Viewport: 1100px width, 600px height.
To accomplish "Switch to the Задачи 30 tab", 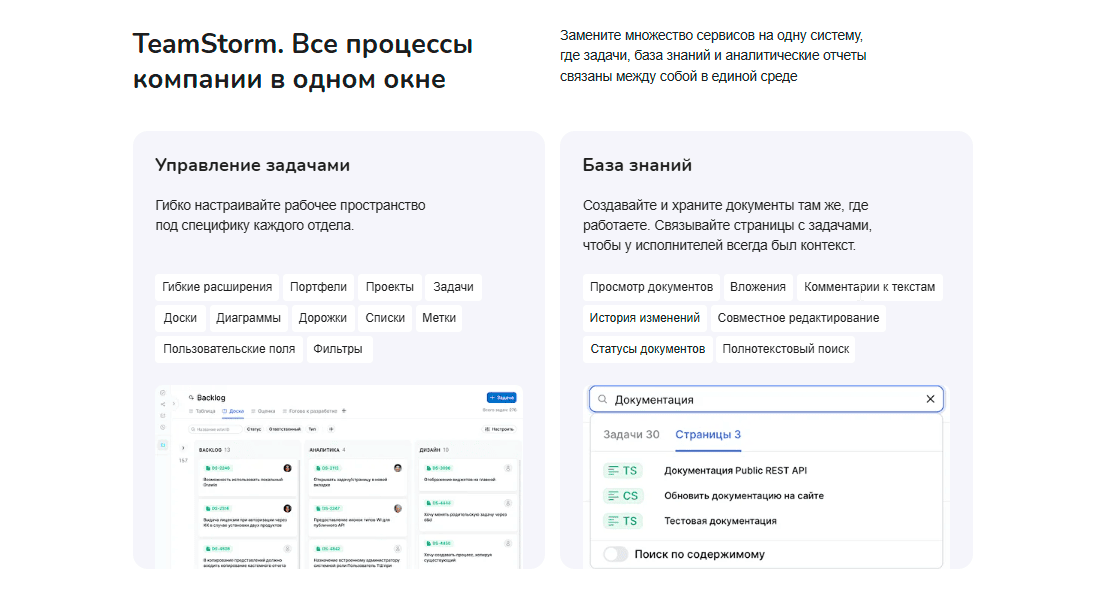I will click(631, 434).
